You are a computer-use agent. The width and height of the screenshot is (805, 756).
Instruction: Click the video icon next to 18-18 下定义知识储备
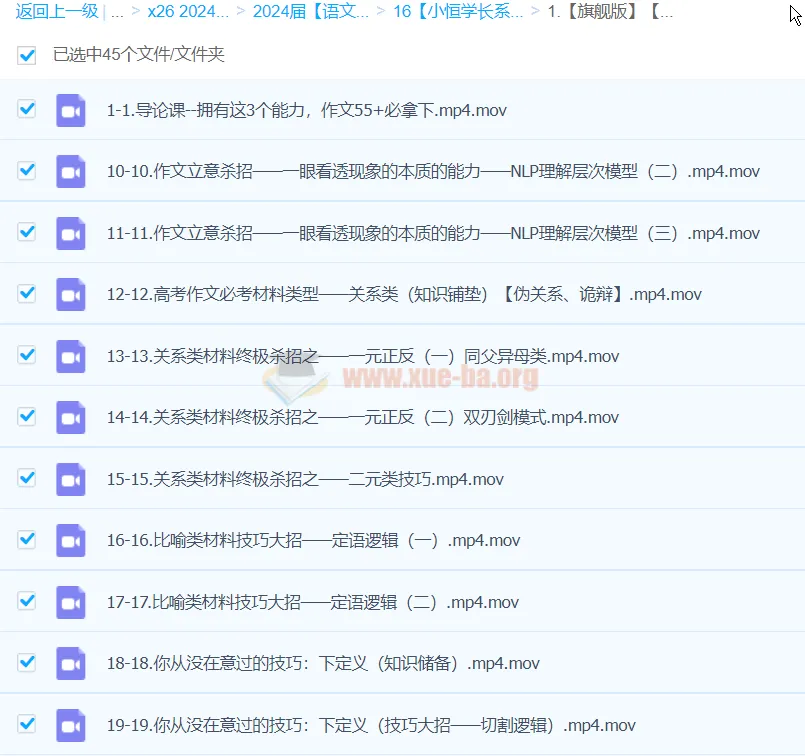click(x=71, y=662)
